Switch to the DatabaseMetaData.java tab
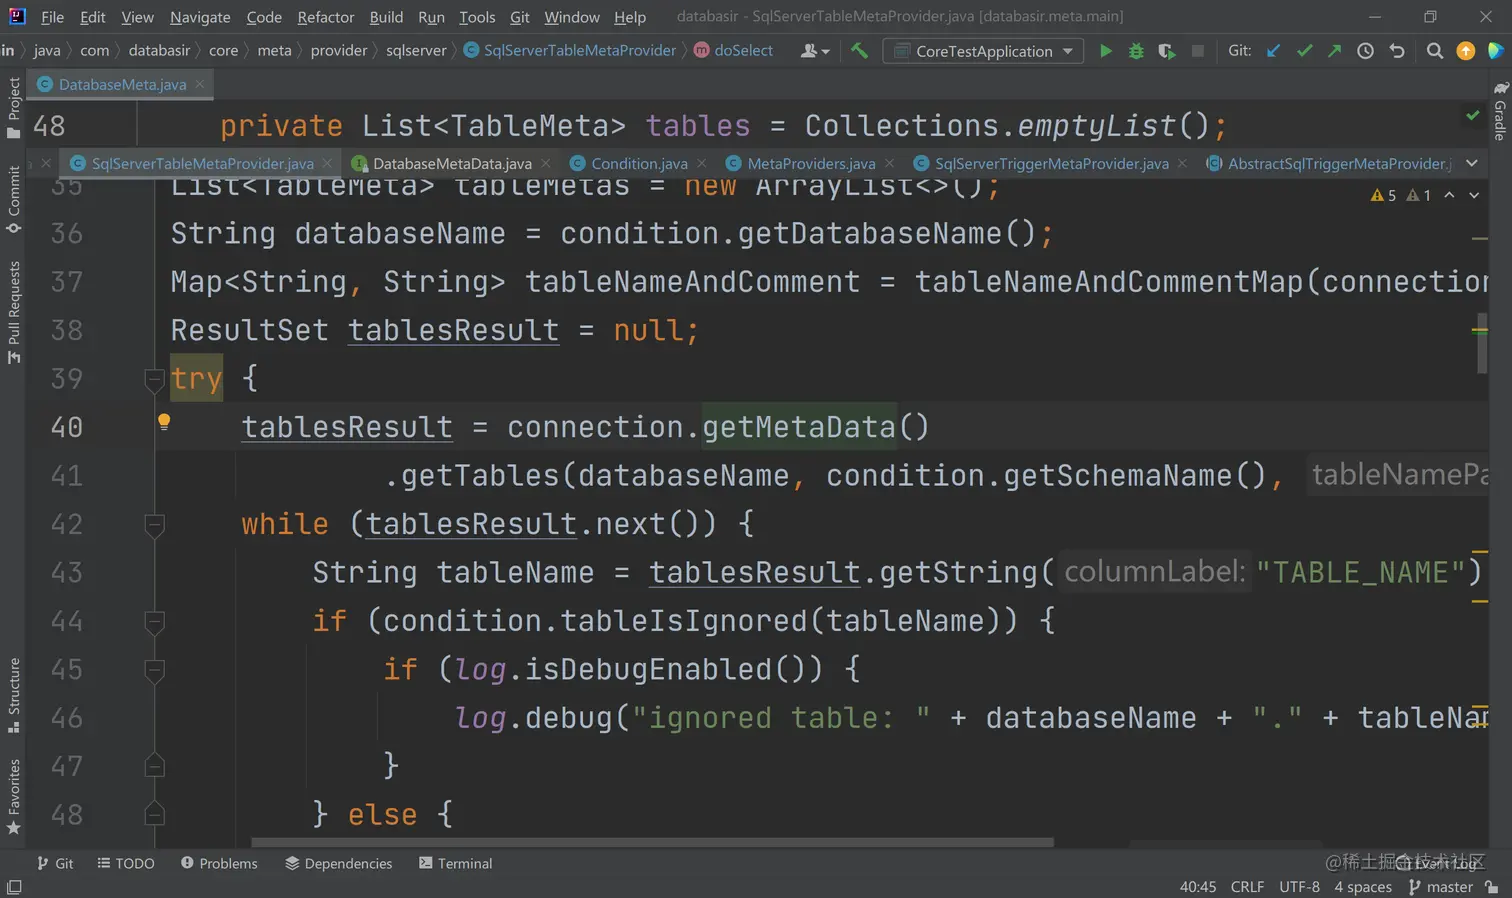This screenshot has height=898, width=1512. (452, 163)
